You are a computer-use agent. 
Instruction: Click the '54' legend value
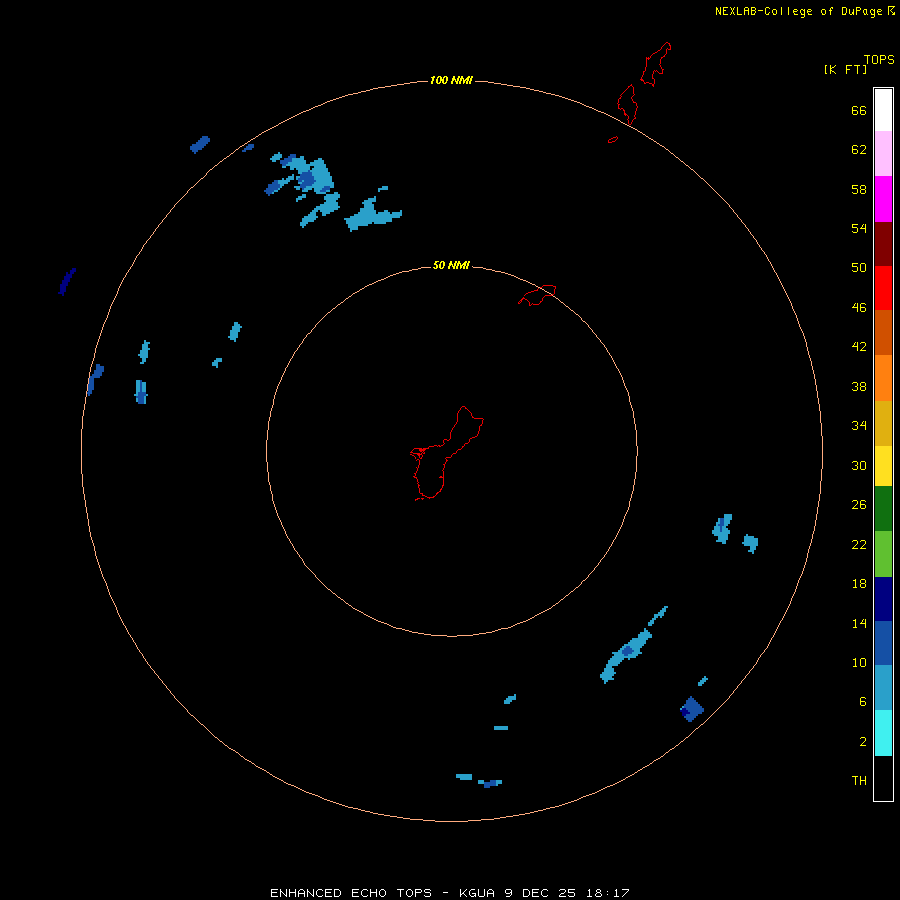click(x=859, y=228)
